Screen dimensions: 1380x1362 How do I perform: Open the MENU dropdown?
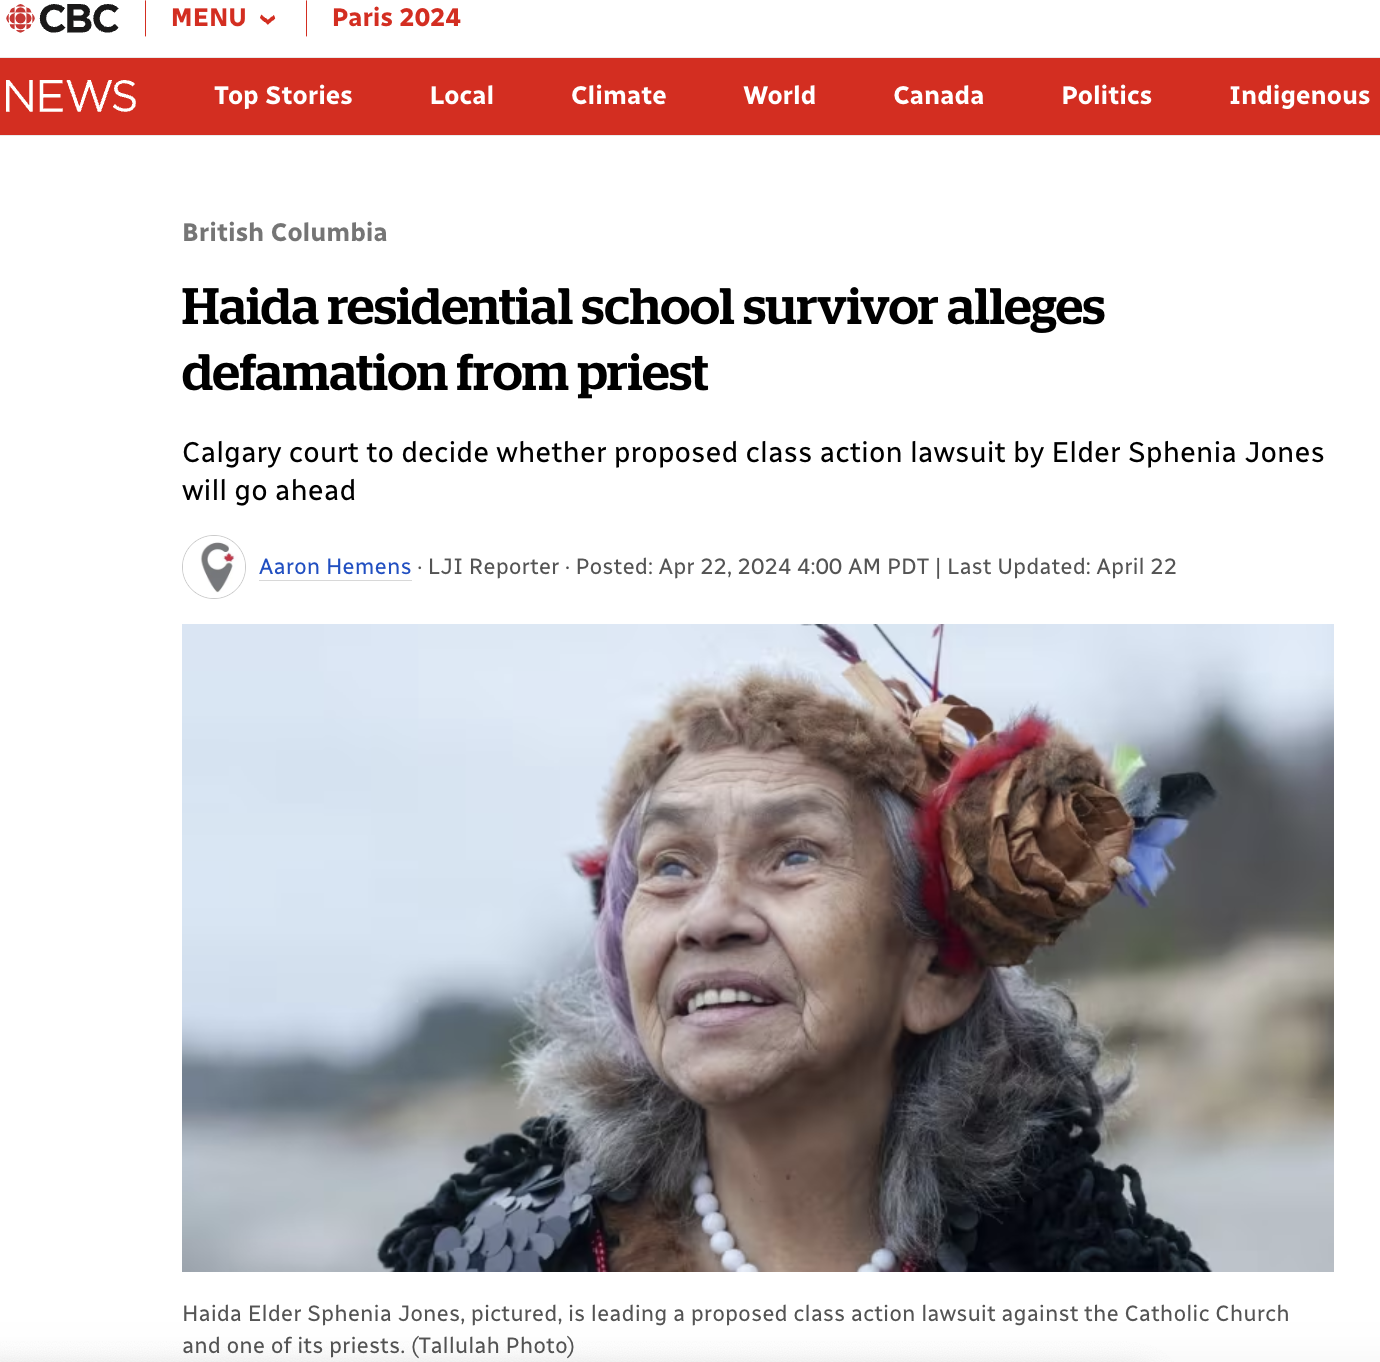223,18
